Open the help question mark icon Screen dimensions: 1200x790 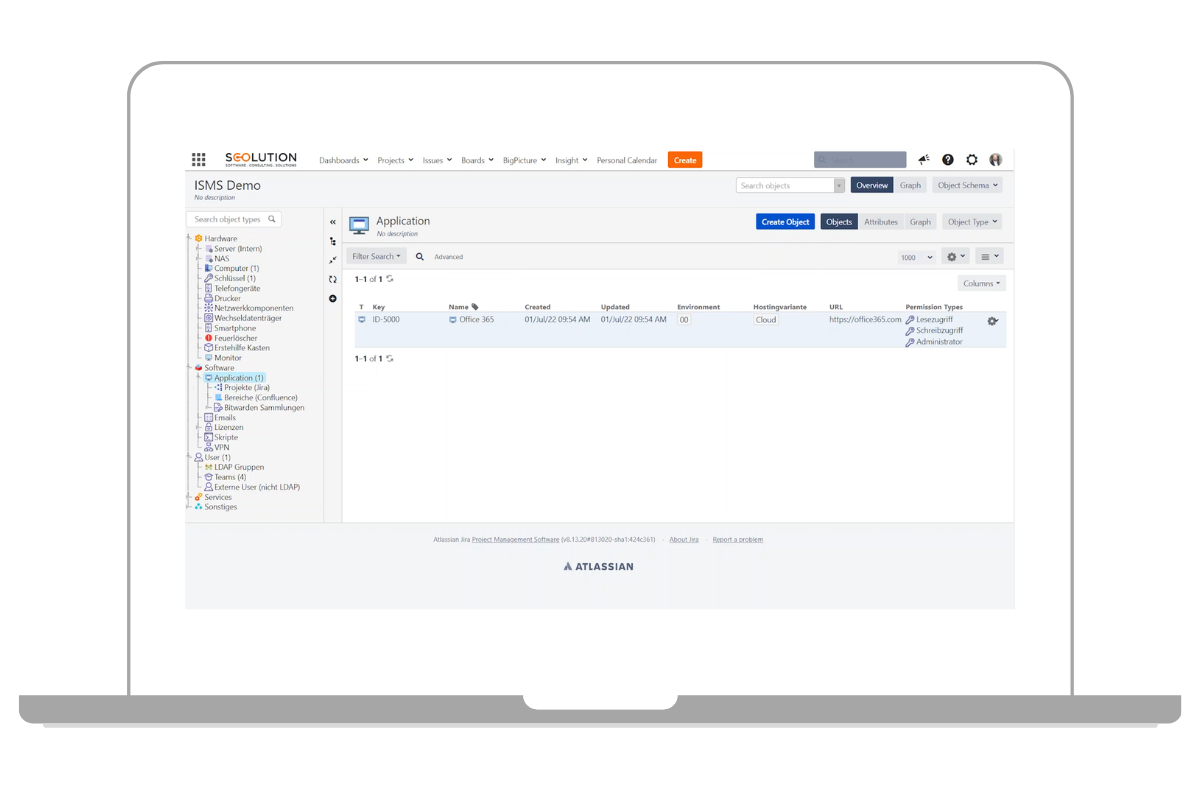coord(948,160)
